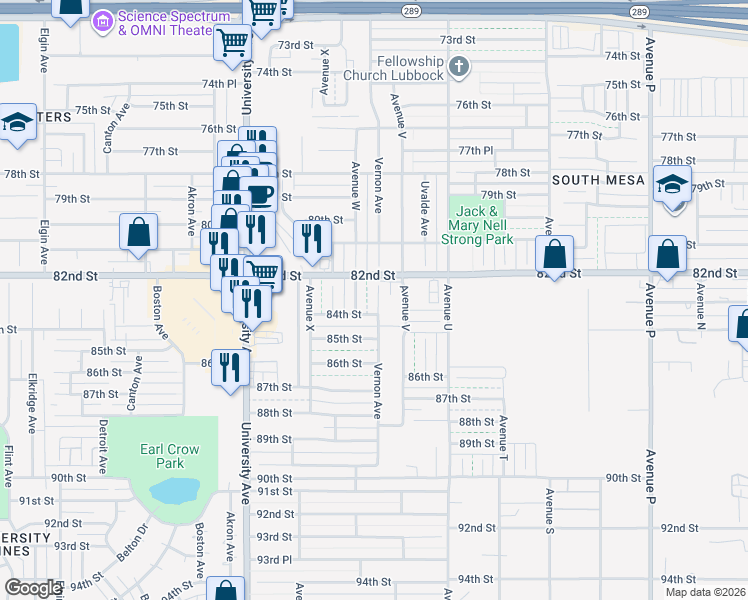Viewport: 748px width, 600px height.
Task: Click the 74th Pl street label
Action: (219, 83)
